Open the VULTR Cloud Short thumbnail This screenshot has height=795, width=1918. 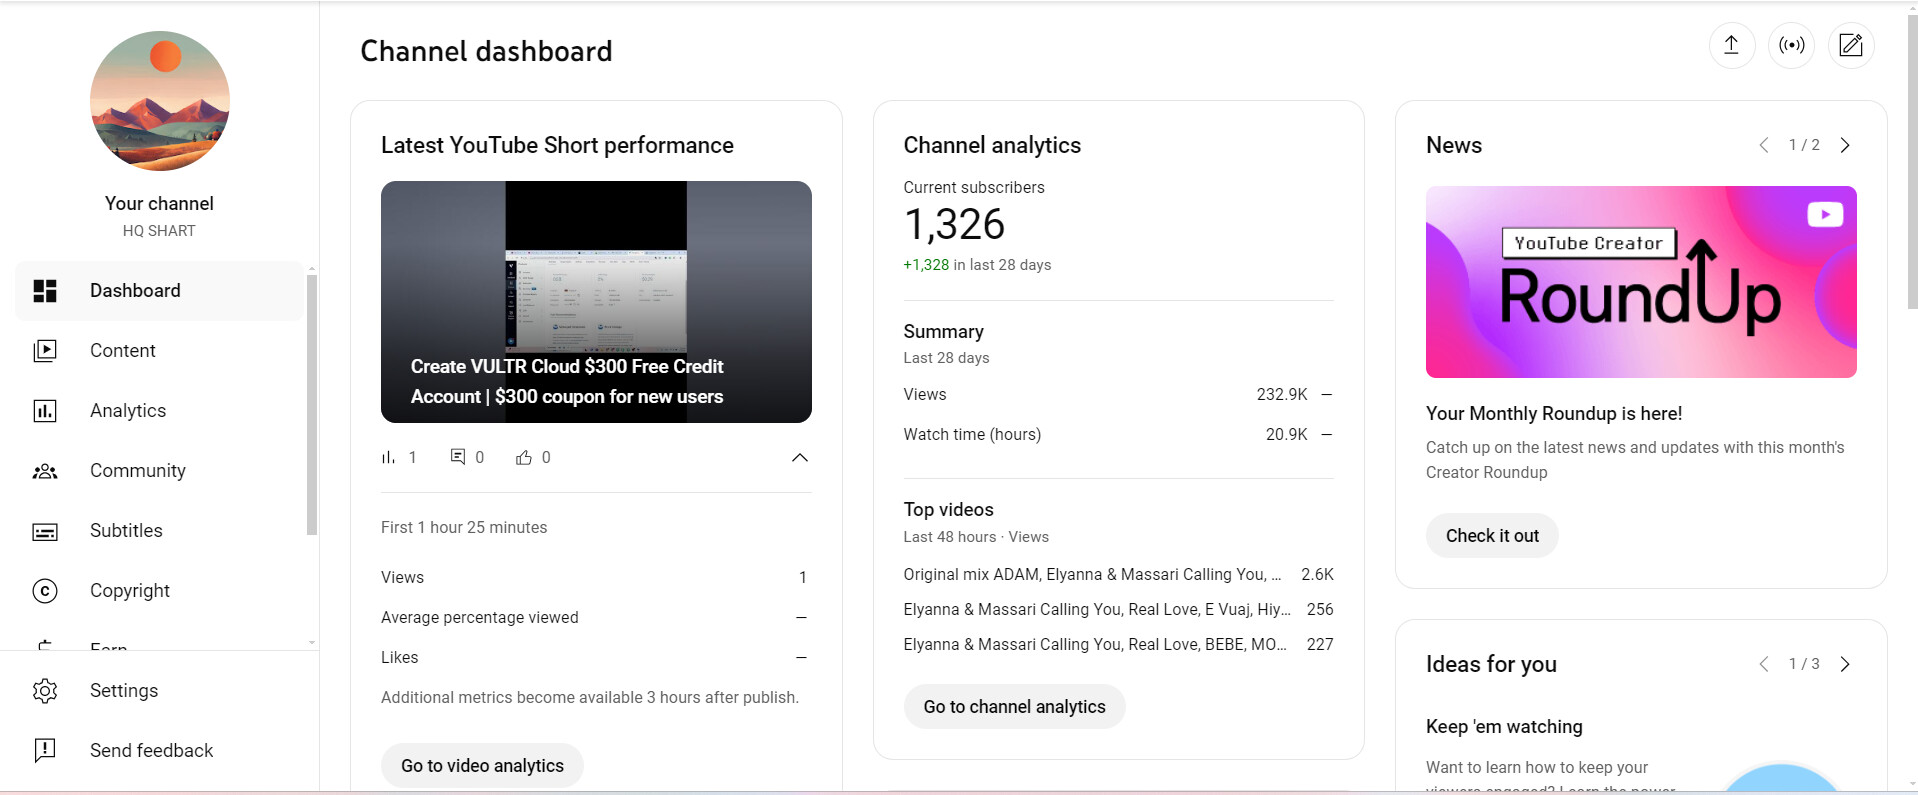coord(596,301)
